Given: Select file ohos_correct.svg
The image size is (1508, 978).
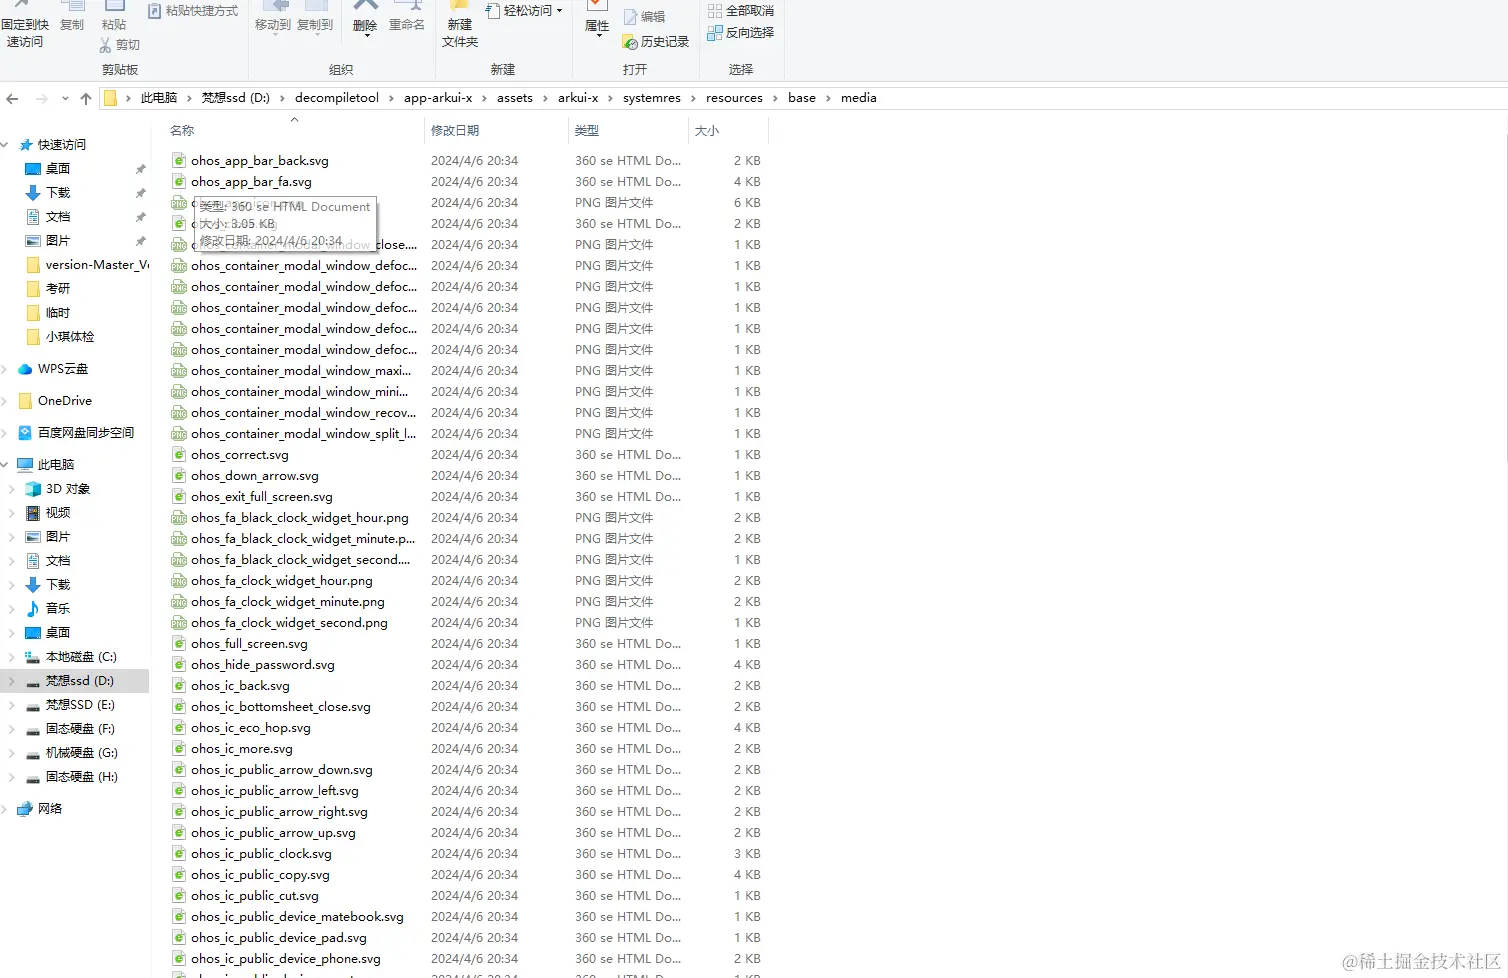Looking at the screenshot, I should 240,455.
